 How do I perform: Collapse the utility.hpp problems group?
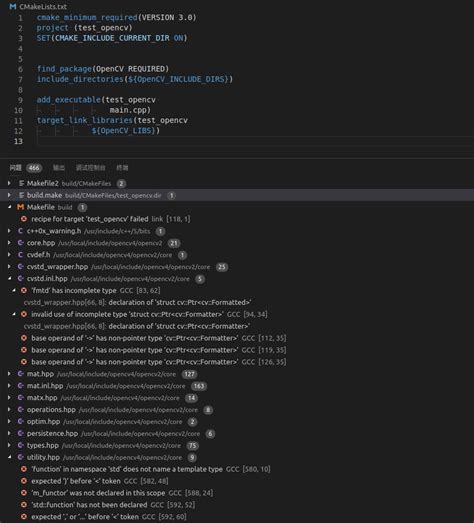(9, 457)
